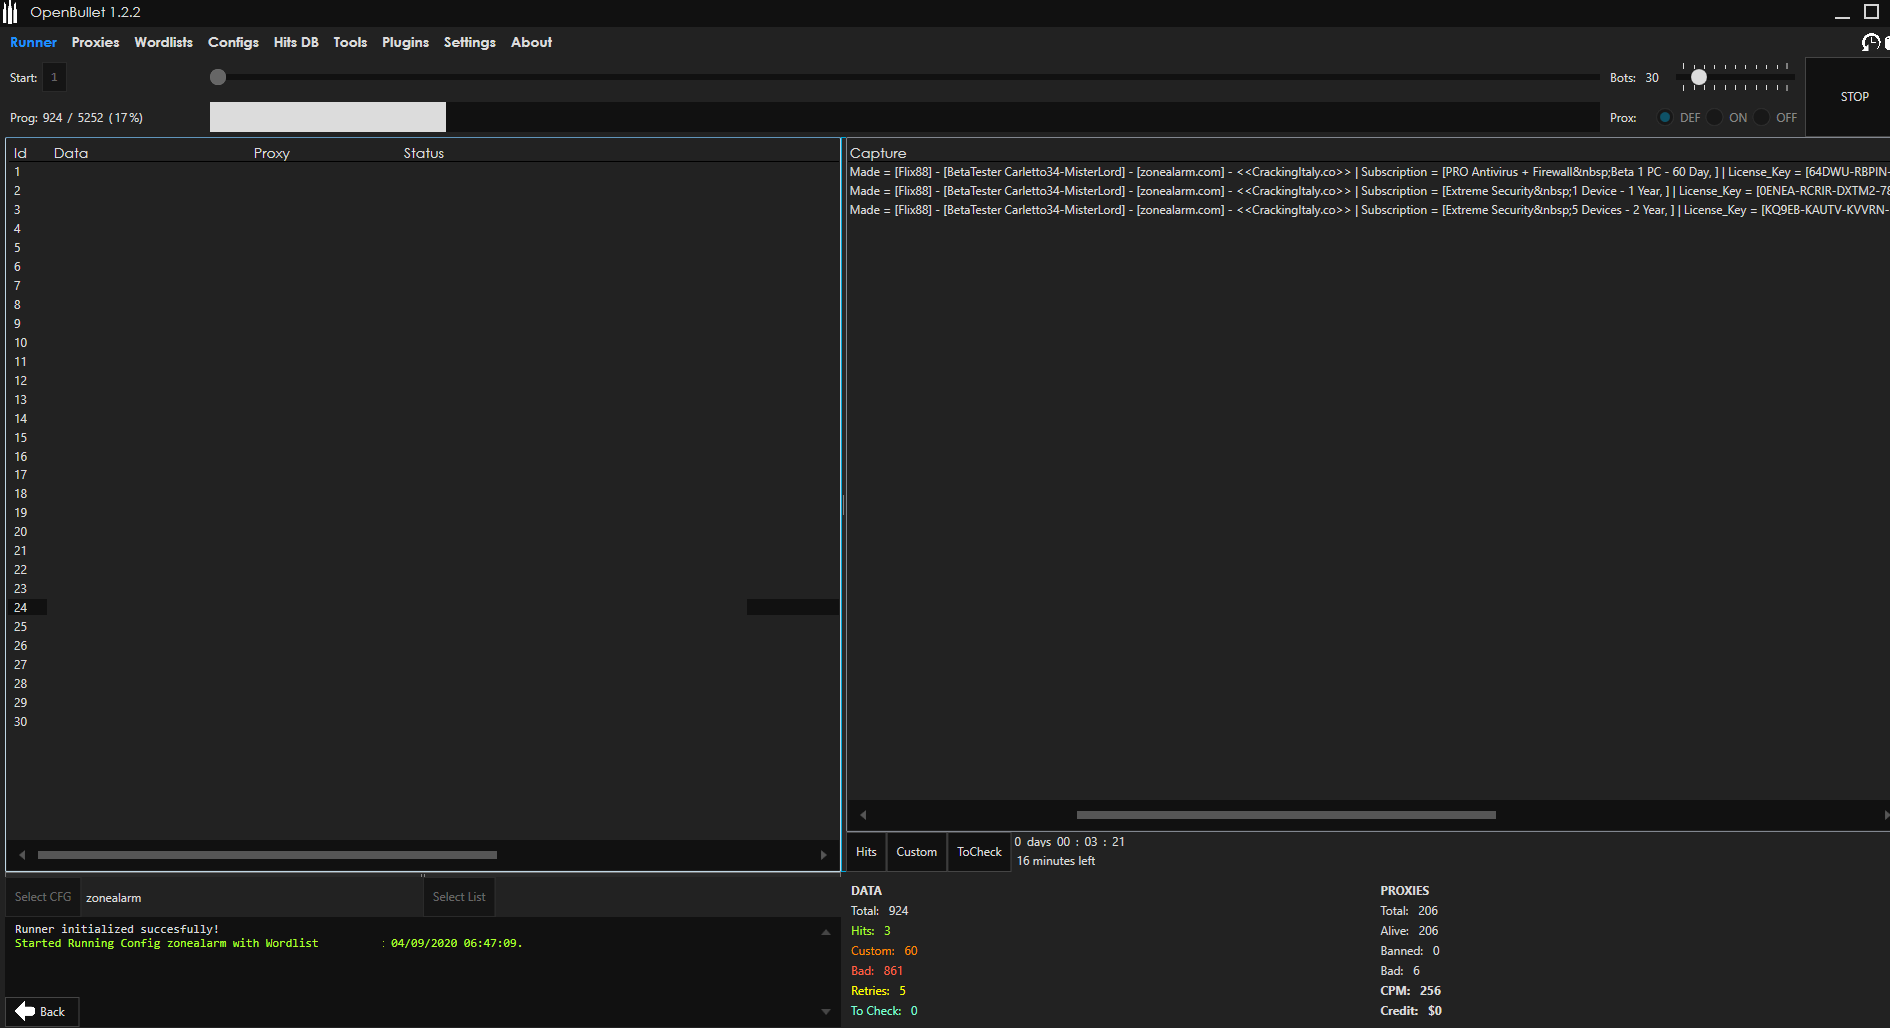Click horizontal scrollbar of bot list
The image size is (1890, 1028).
267,855
